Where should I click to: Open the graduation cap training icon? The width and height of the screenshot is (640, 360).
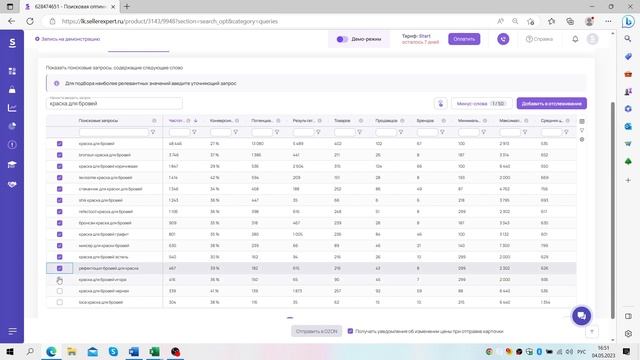click(x=12, y=164)
